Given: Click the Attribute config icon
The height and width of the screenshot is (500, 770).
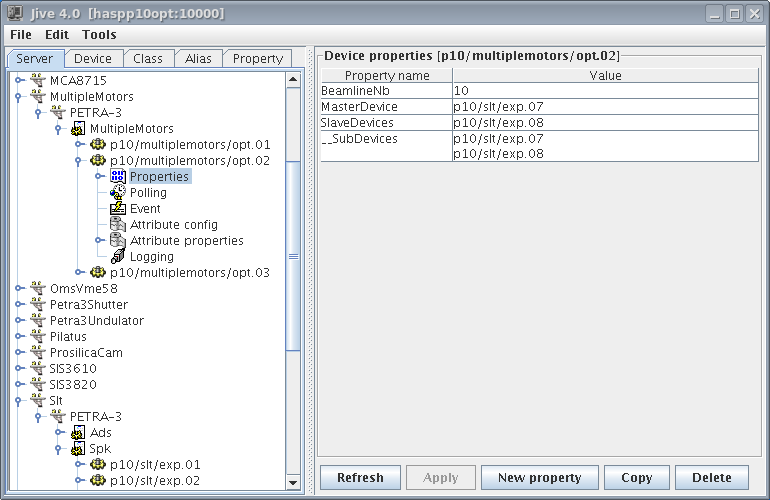Looking at the screenshot, I should coord(118,224).
